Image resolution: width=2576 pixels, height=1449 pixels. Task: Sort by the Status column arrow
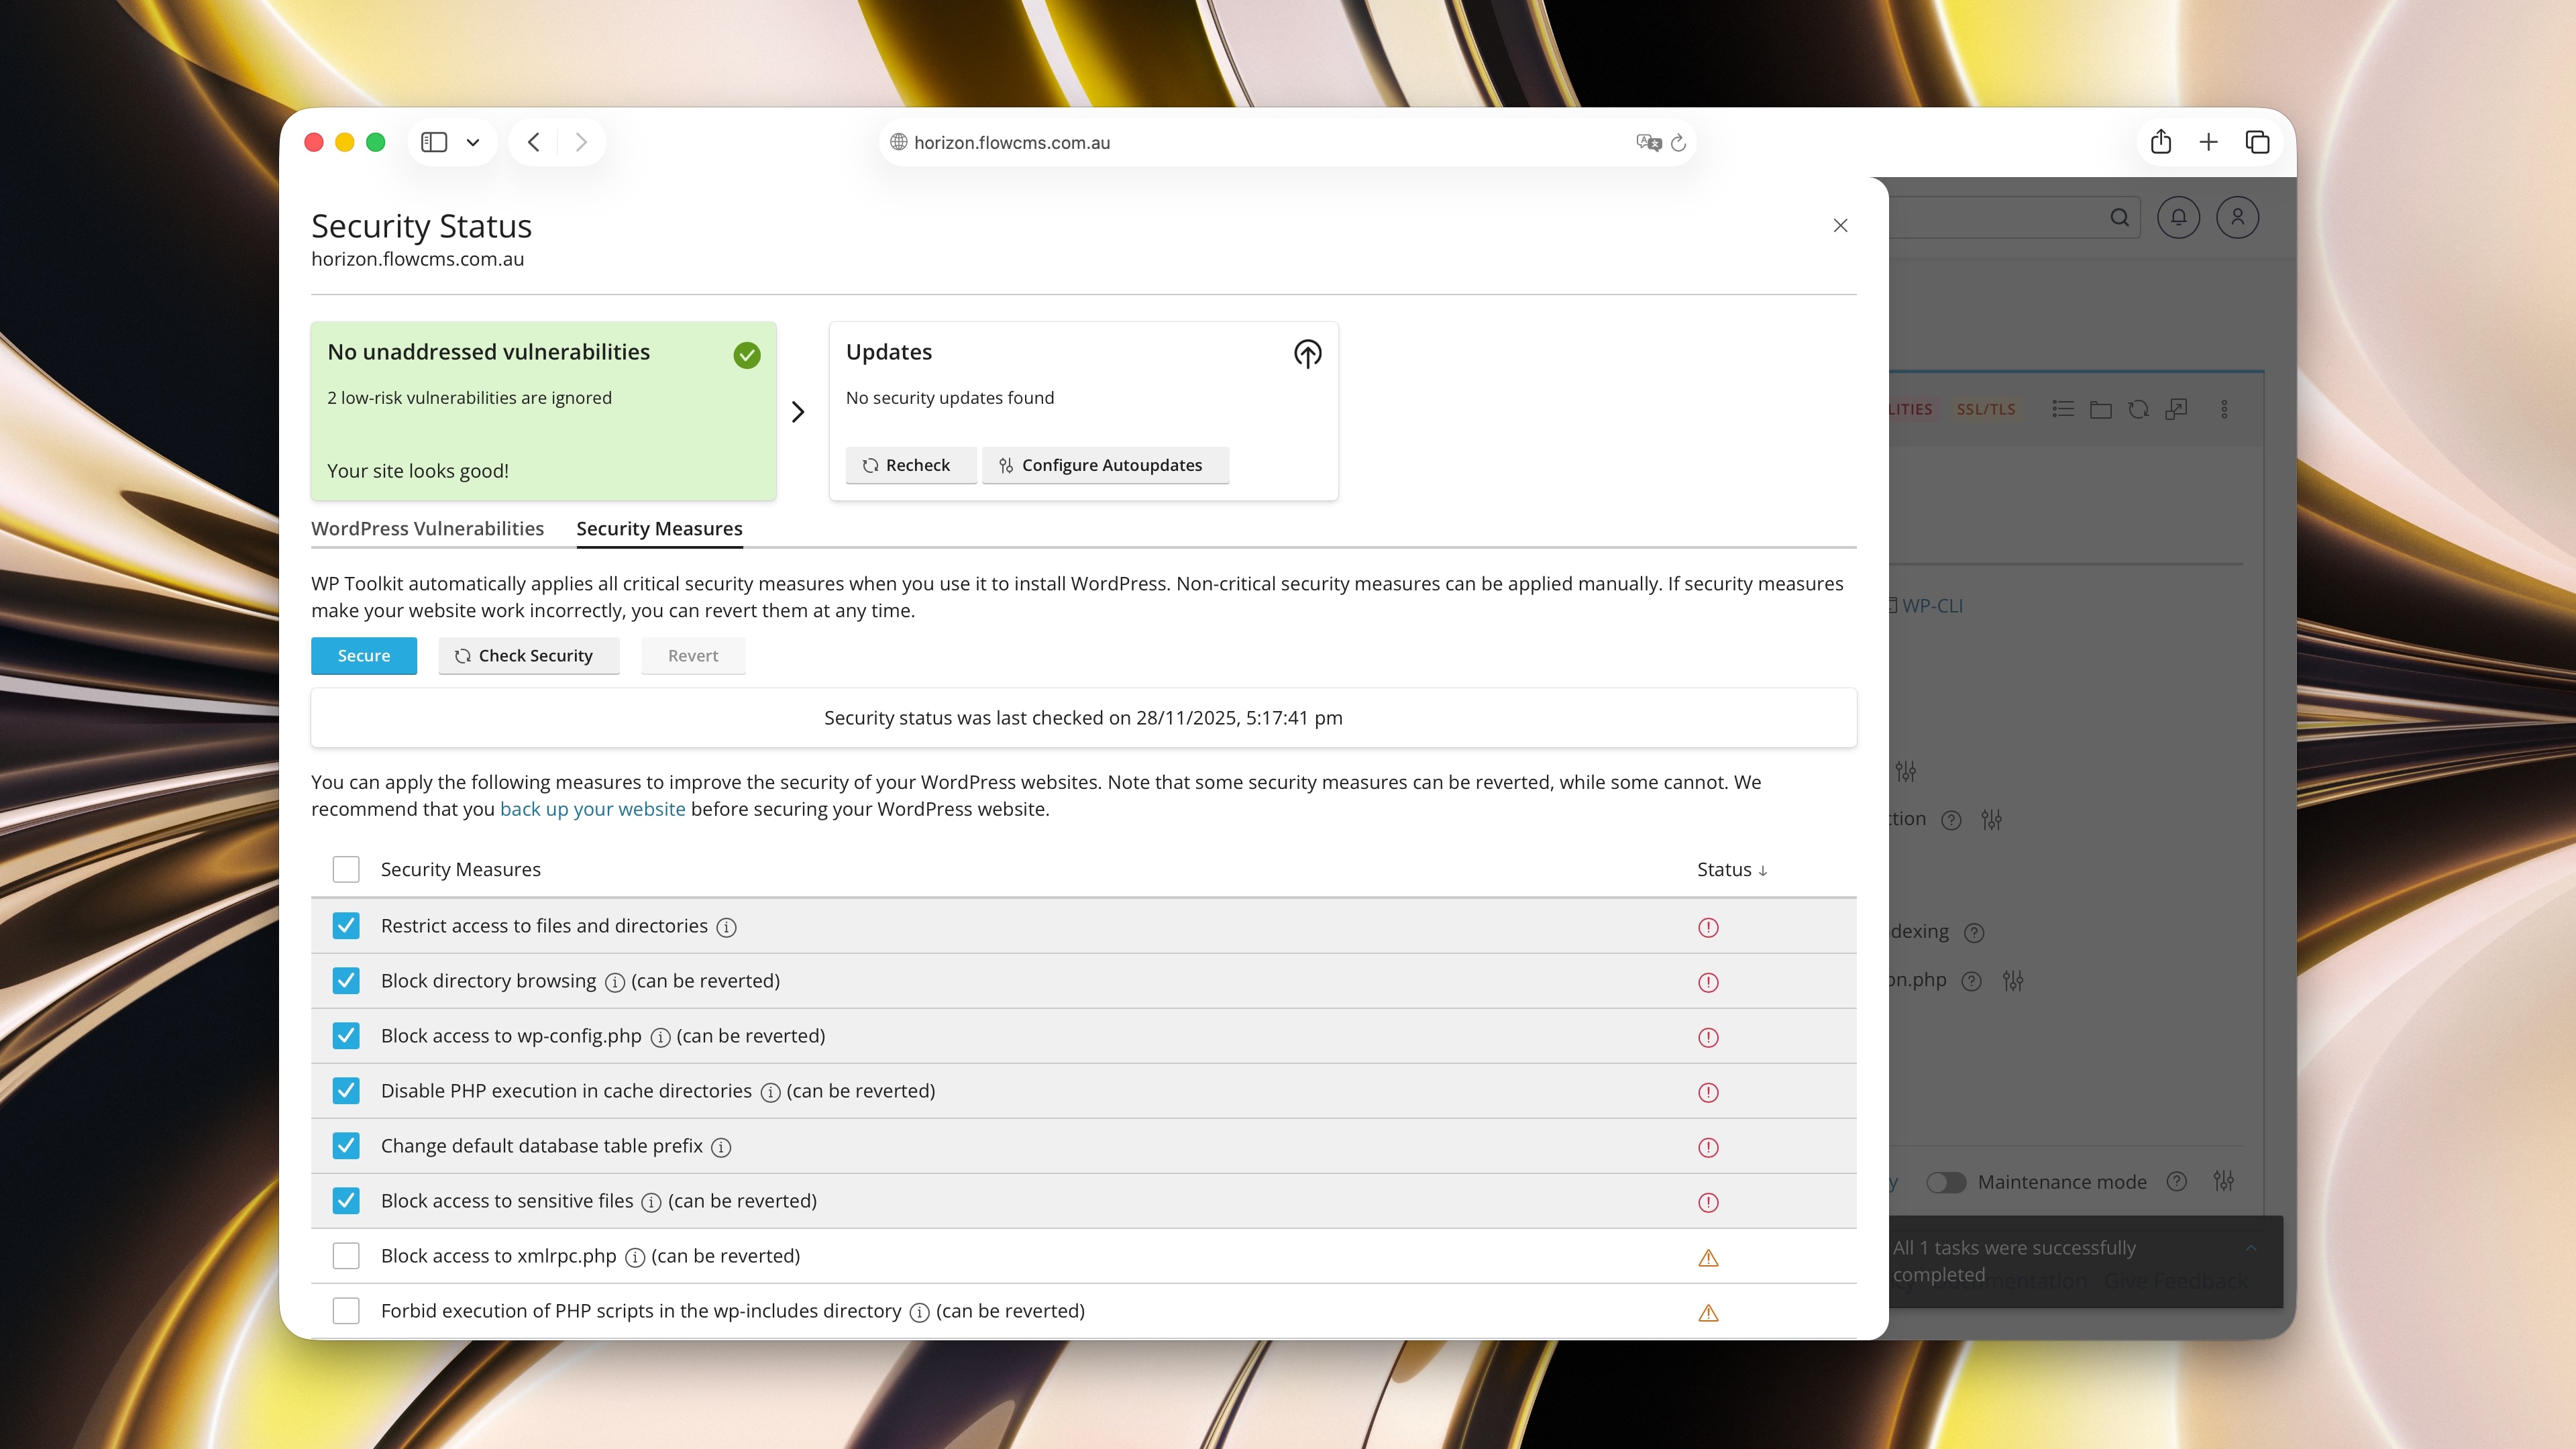coord(1762,870)
